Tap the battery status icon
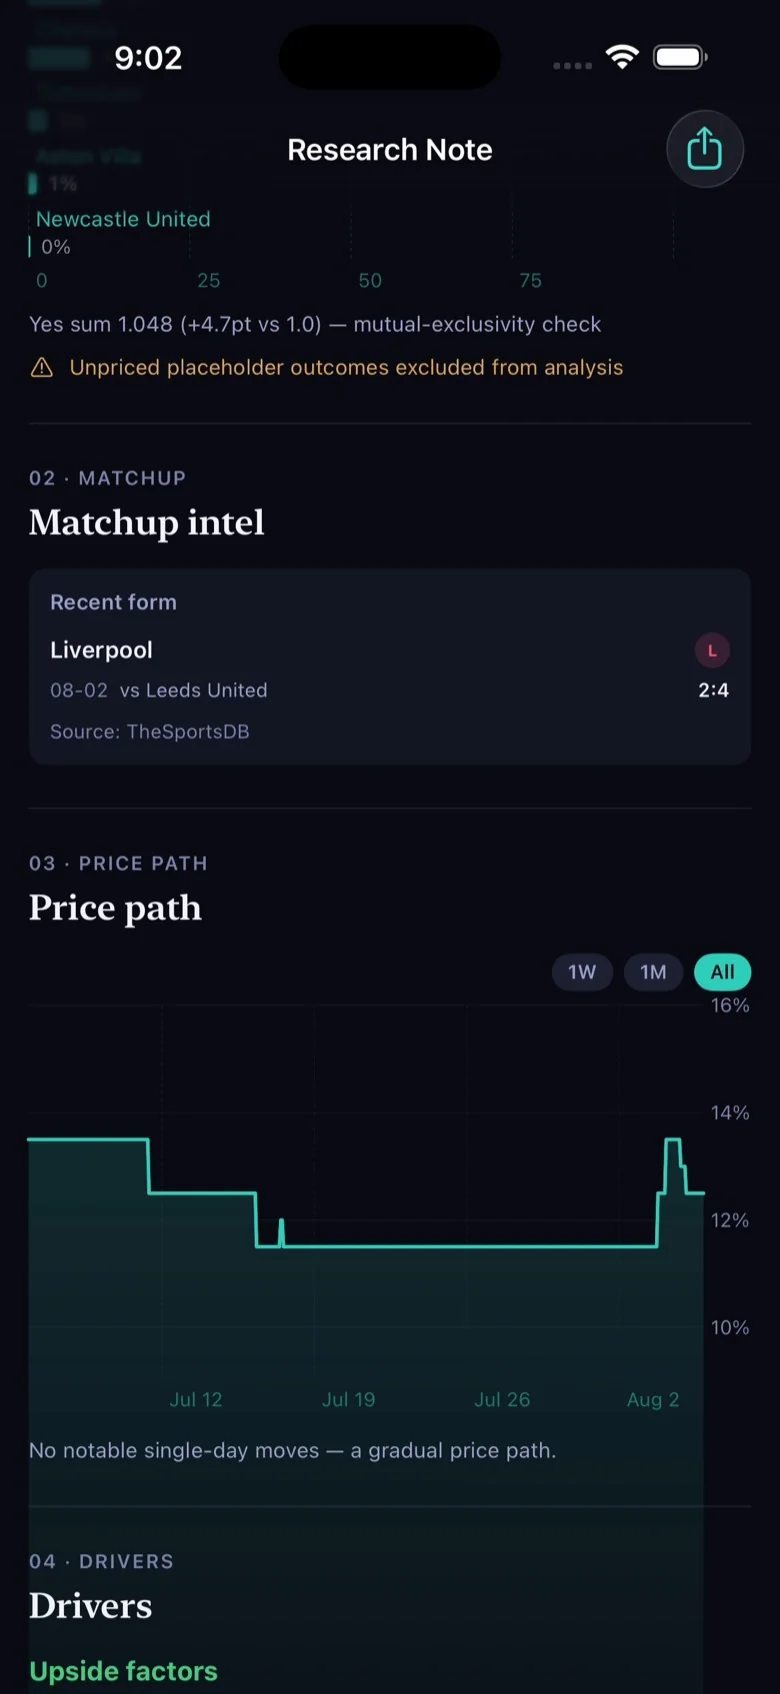The image size is (780, 1694). tap(680, 57)
